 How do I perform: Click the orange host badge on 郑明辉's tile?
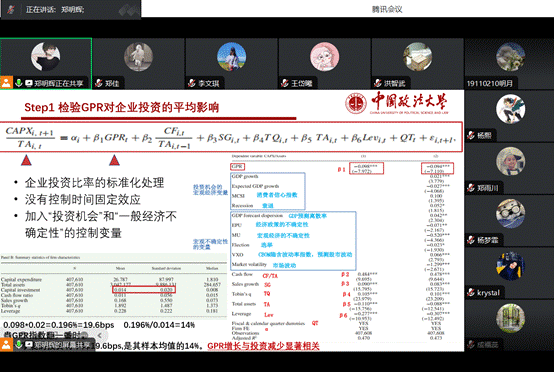[x=6, y=83]
